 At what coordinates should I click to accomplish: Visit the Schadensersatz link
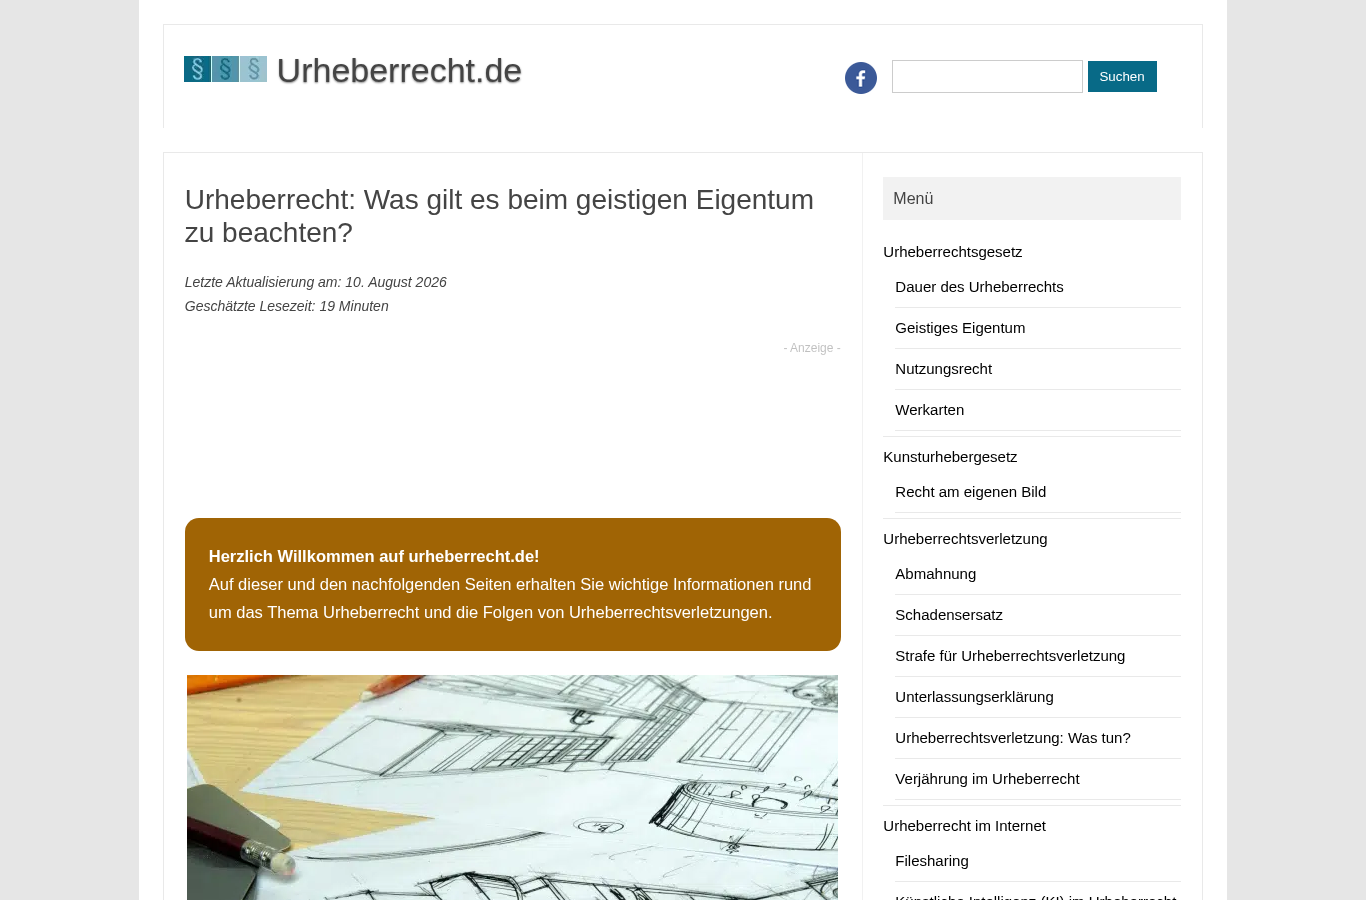tap(948, 615)
